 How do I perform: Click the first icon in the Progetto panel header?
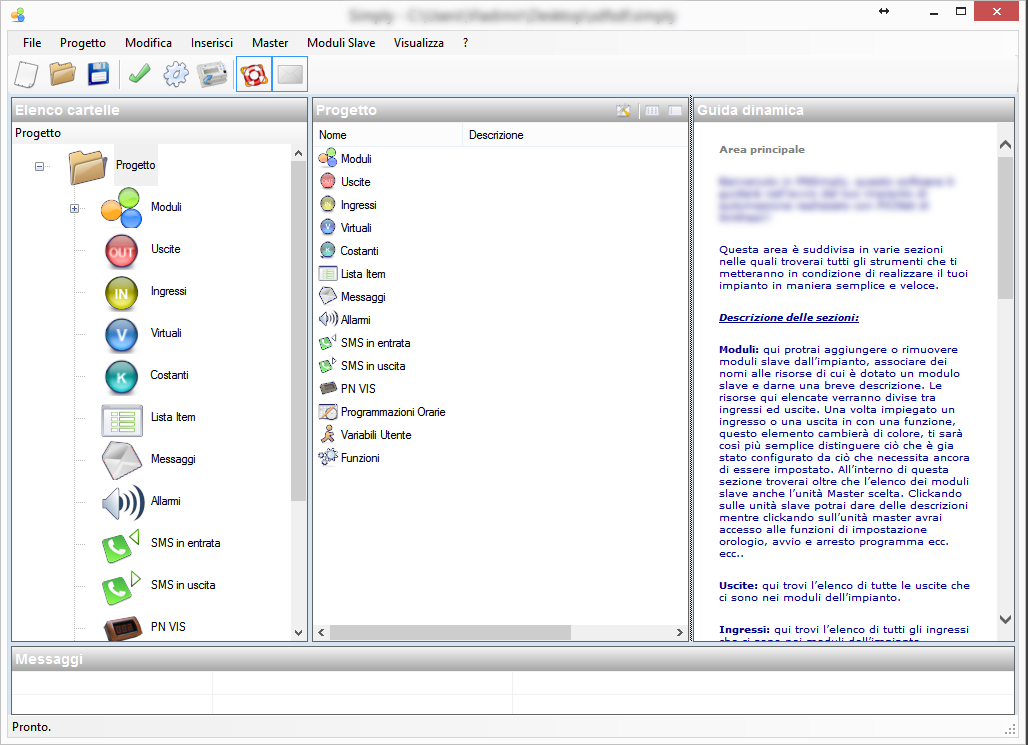(623, 111)
